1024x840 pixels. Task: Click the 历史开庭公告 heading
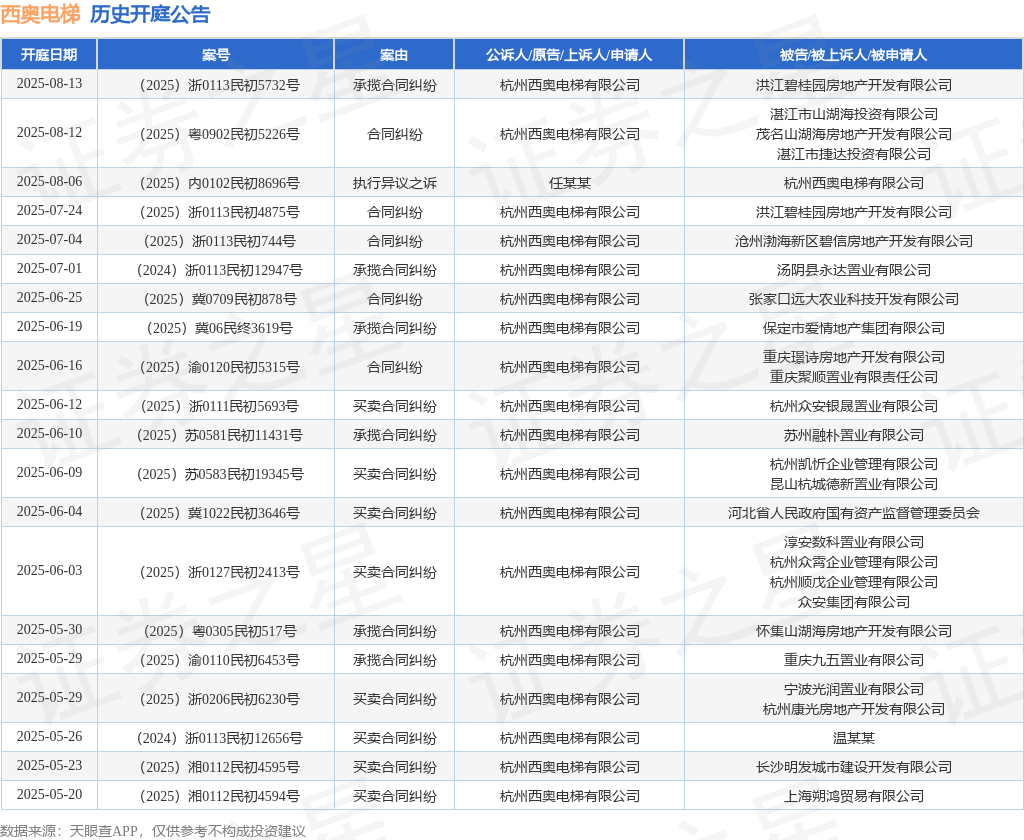pos(150,14)
